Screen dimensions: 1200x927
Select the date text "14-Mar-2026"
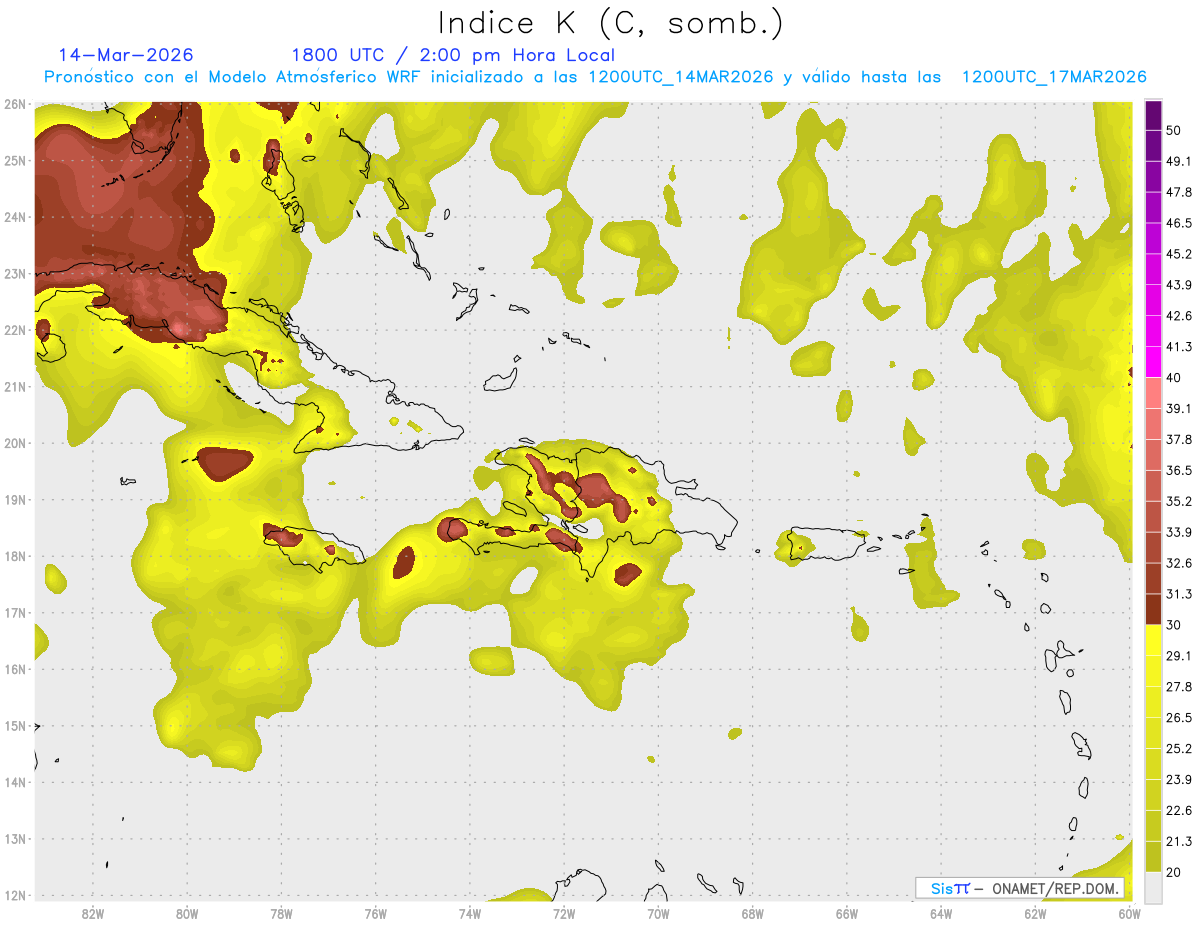[126, 55]
